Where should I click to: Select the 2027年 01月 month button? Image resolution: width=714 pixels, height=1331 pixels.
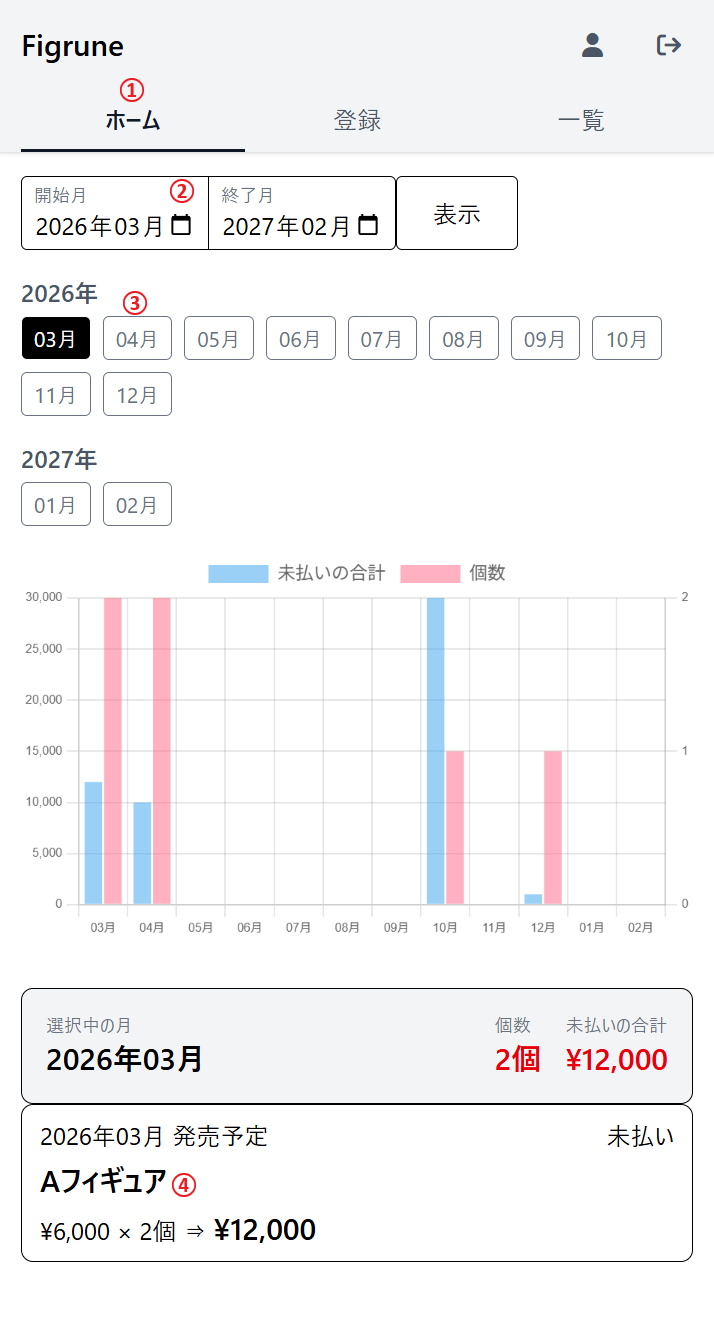(x=56, y=504)
